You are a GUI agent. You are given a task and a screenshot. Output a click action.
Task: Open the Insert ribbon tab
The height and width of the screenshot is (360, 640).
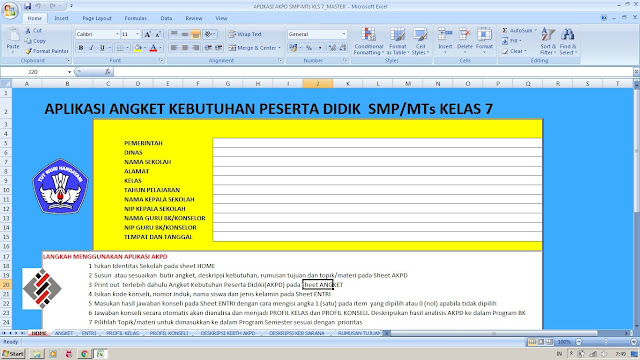pyautogui.click(x=62, y=18)
